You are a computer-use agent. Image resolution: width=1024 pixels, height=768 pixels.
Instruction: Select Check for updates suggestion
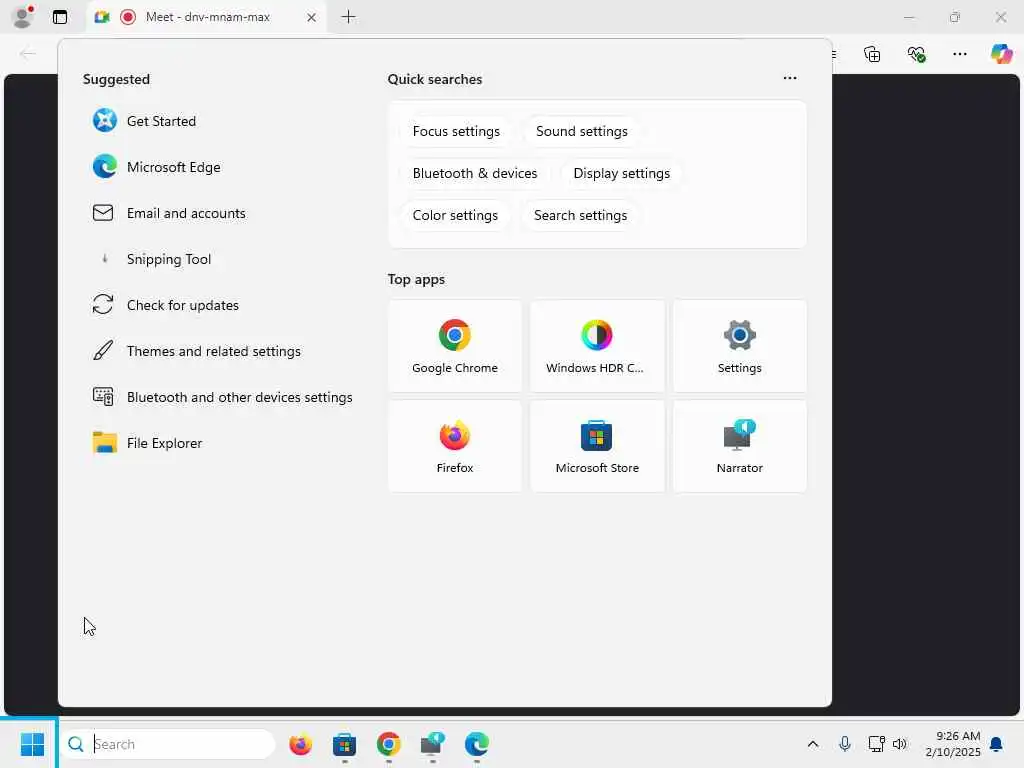point(166,305)
